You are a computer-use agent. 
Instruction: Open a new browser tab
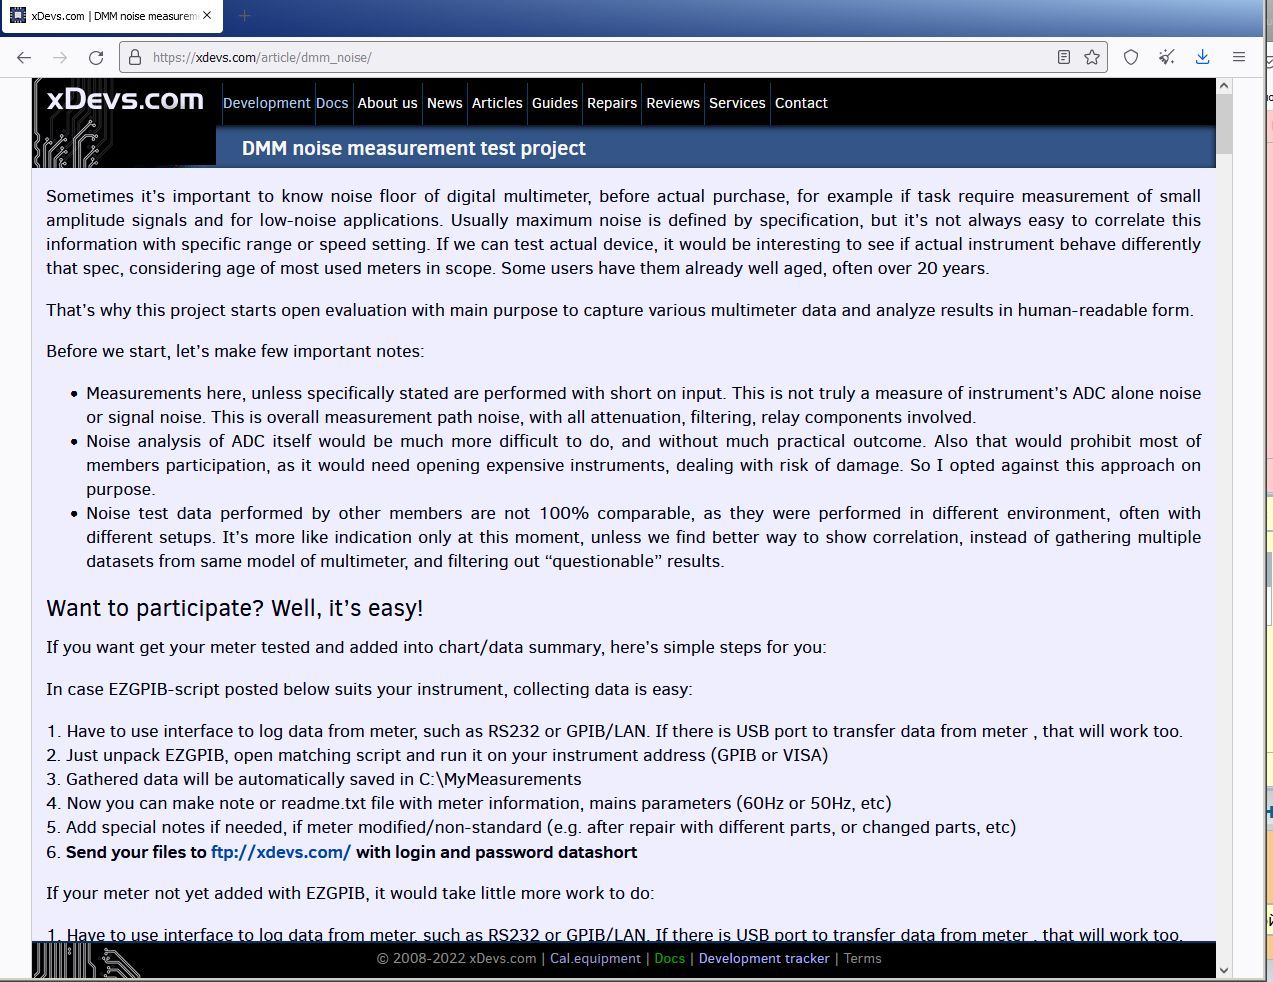(x=244, y=16)
